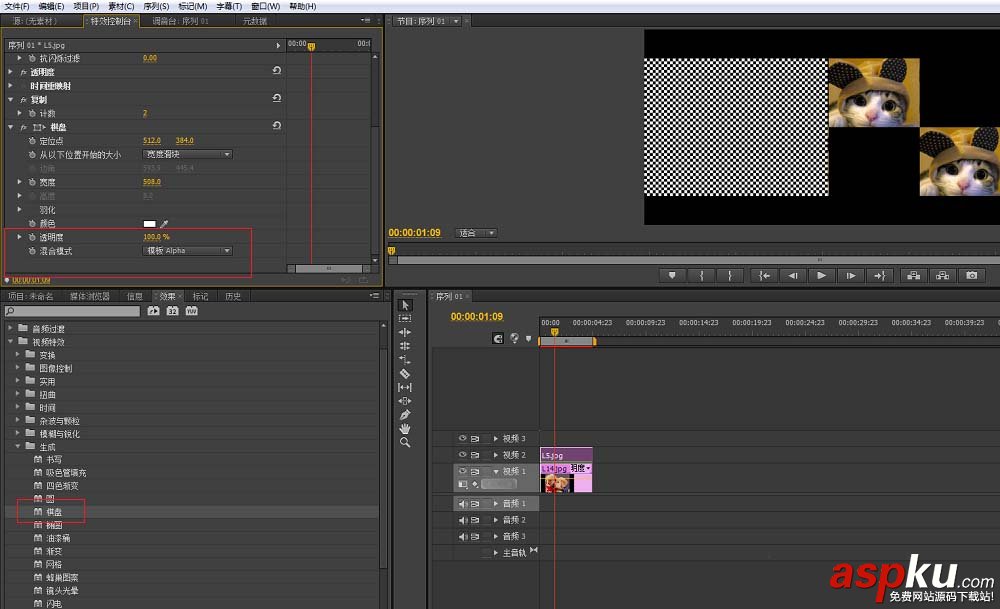Toggle visibility eye of 视频 3 track
1000x609 pixels.
tap(462, 439)
